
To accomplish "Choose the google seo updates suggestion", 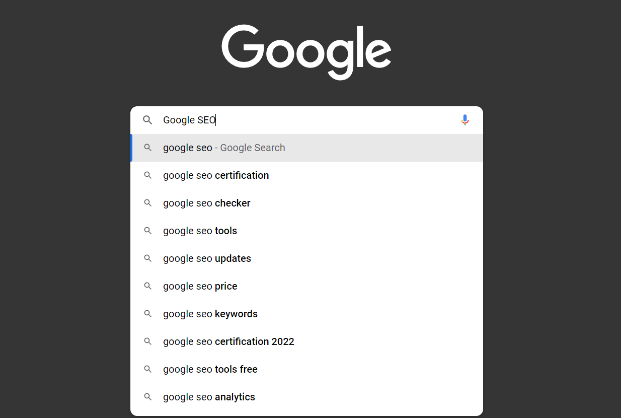I will click(x=307, y=259).
